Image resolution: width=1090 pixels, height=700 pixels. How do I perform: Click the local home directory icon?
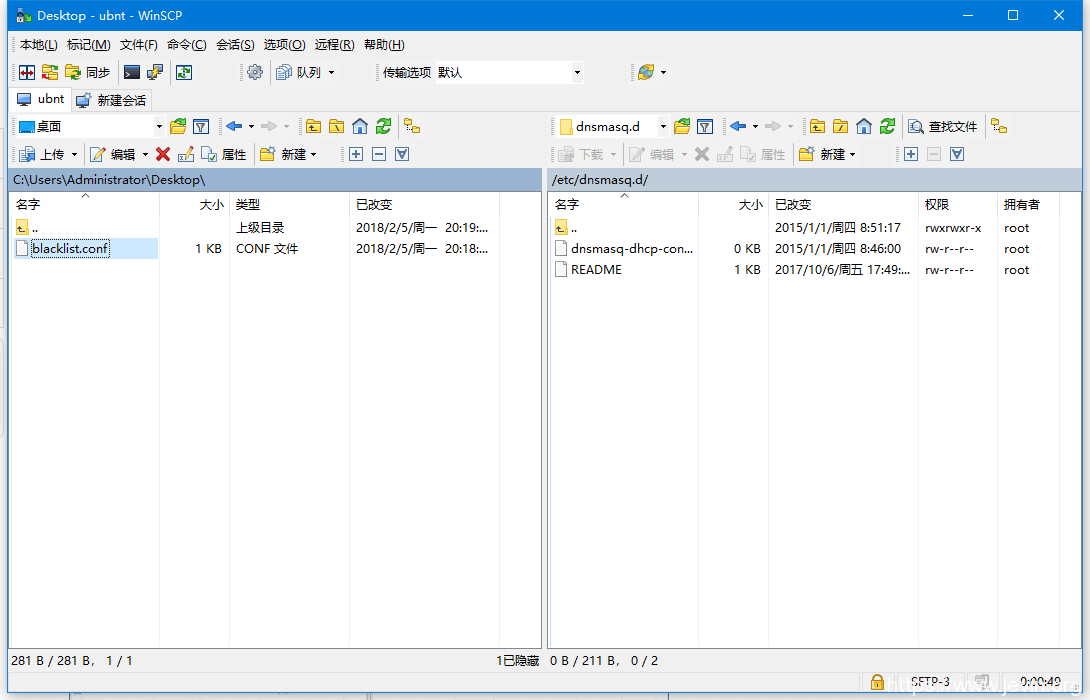[x=360, y=127]
